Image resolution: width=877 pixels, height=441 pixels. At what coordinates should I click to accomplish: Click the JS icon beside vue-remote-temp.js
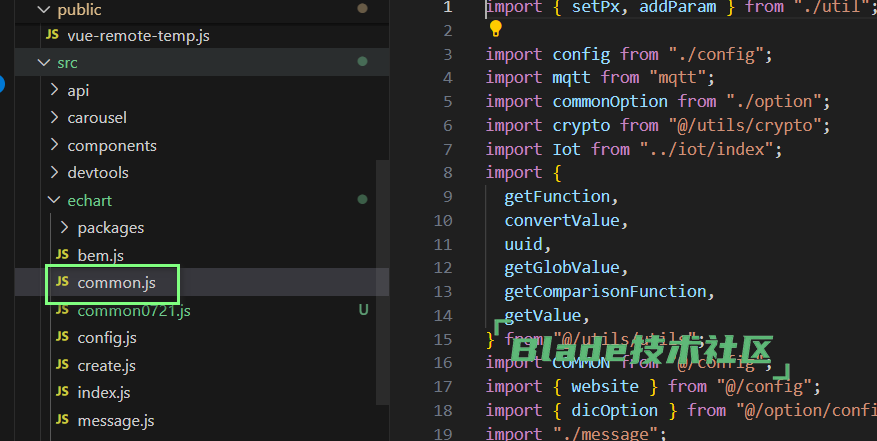pos(53,35)
